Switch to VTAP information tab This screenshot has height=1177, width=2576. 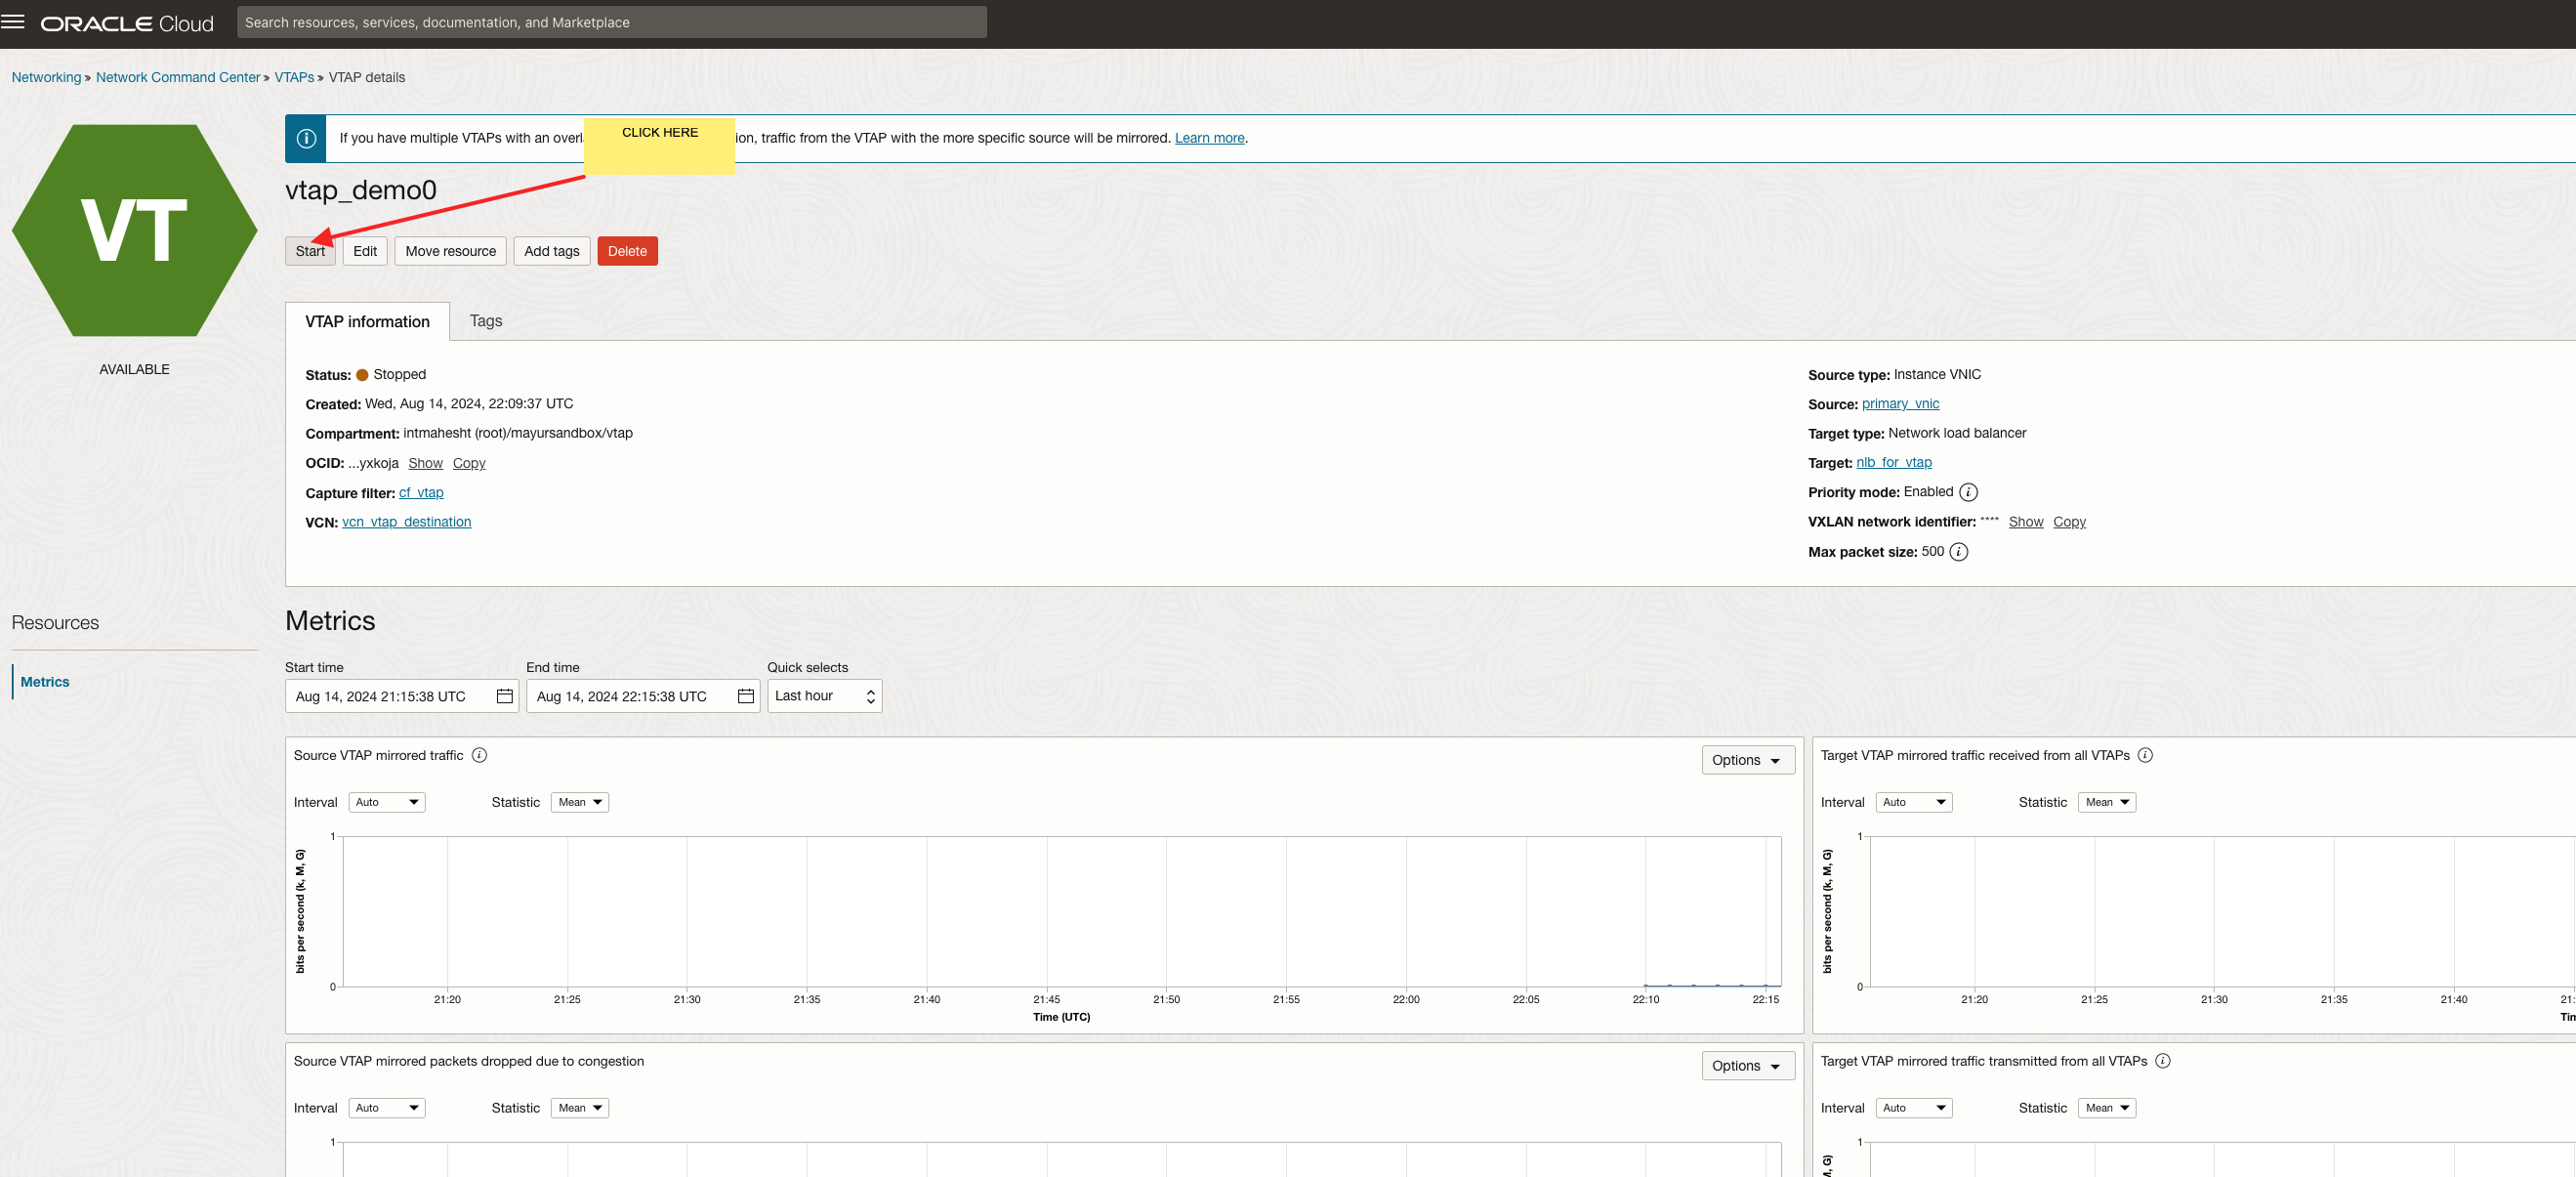coord(367,321)
